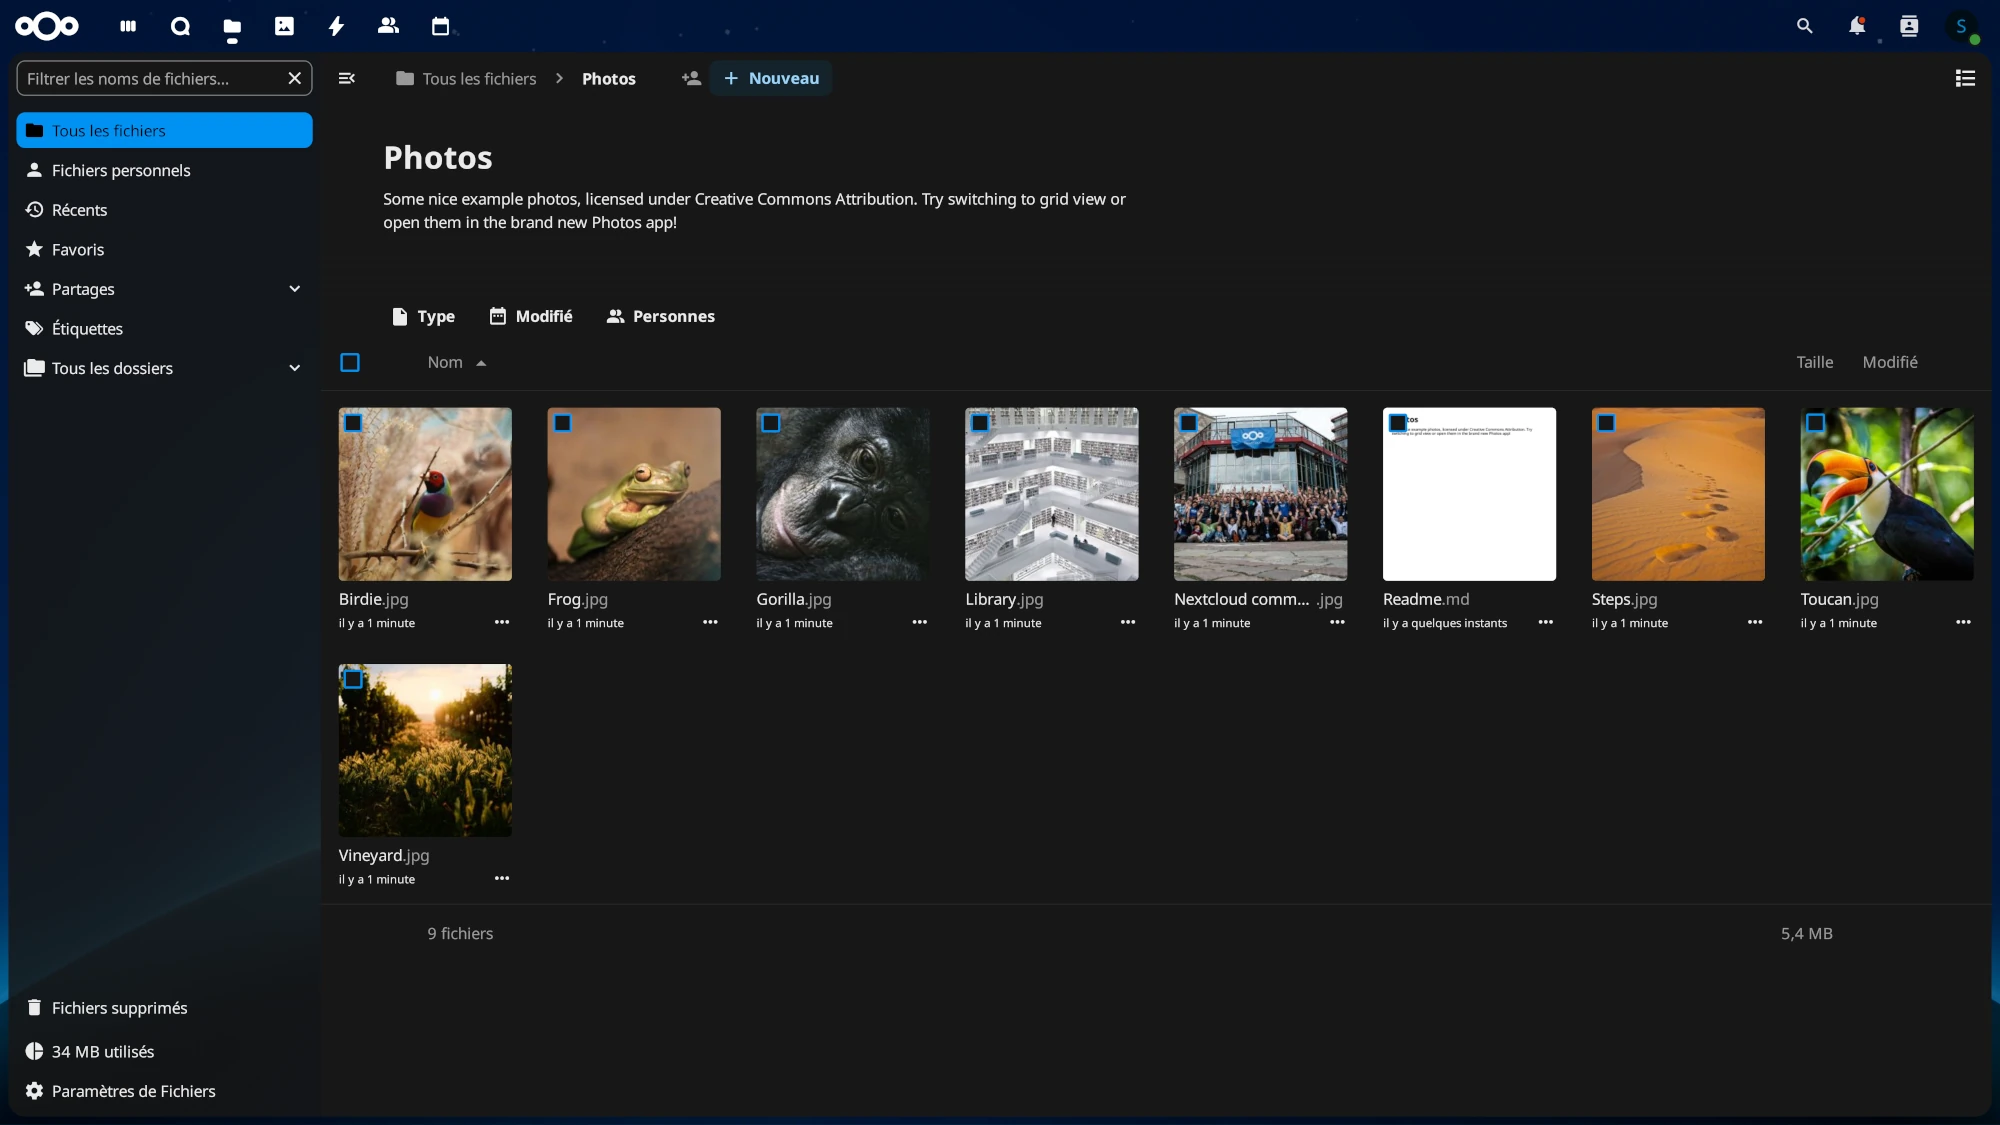Open the contacts menu icon in header

point(1909,26)
